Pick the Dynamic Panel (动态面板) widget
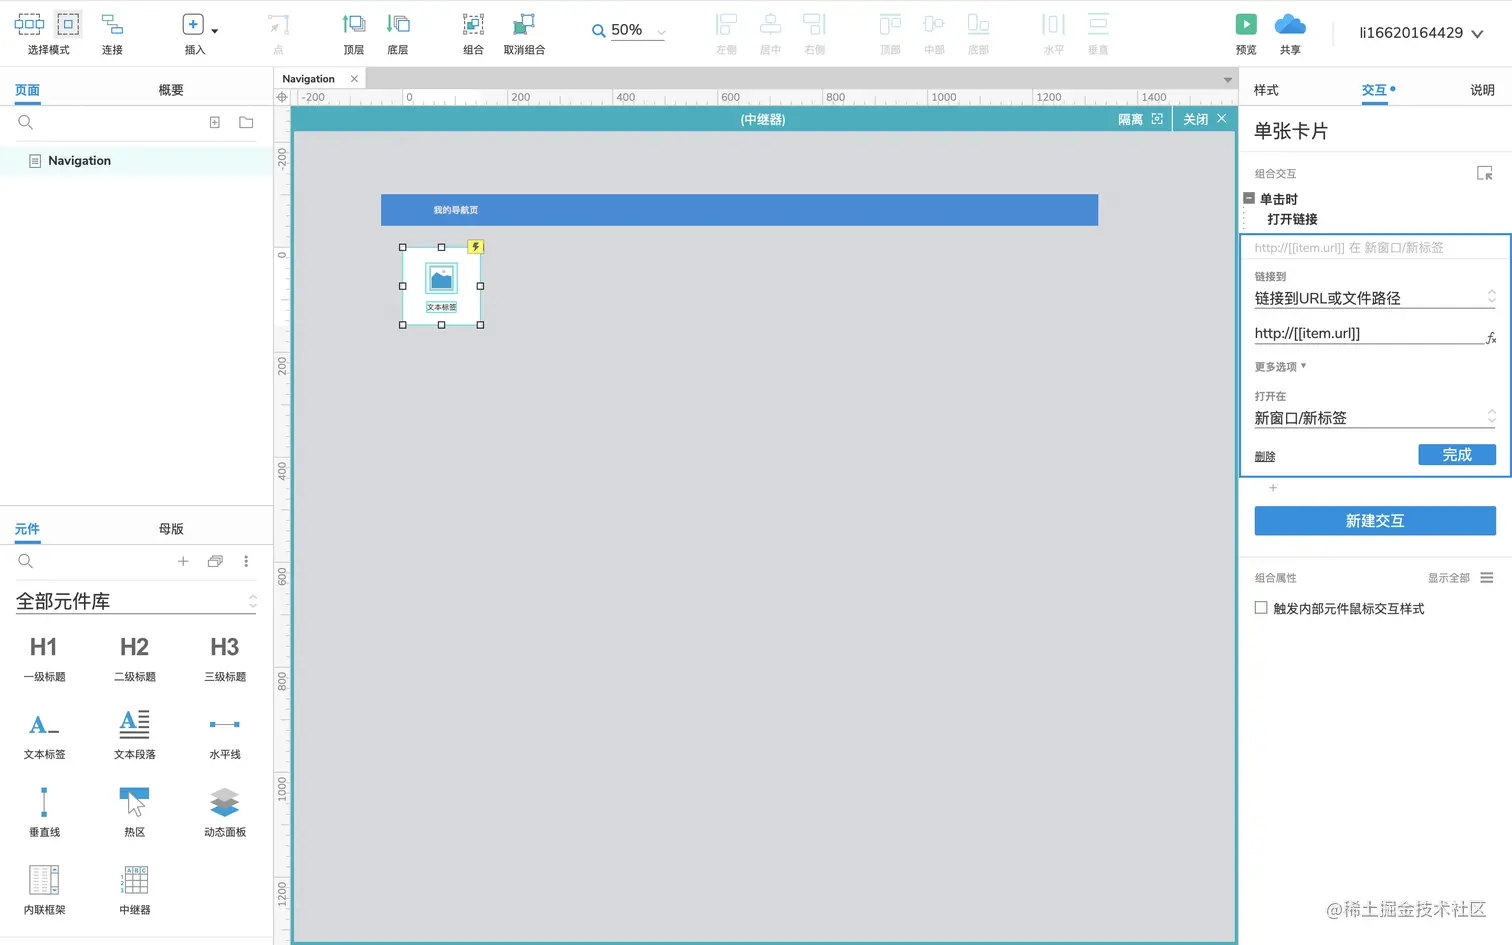This screenshot has width=1512, height=945. 225,813
